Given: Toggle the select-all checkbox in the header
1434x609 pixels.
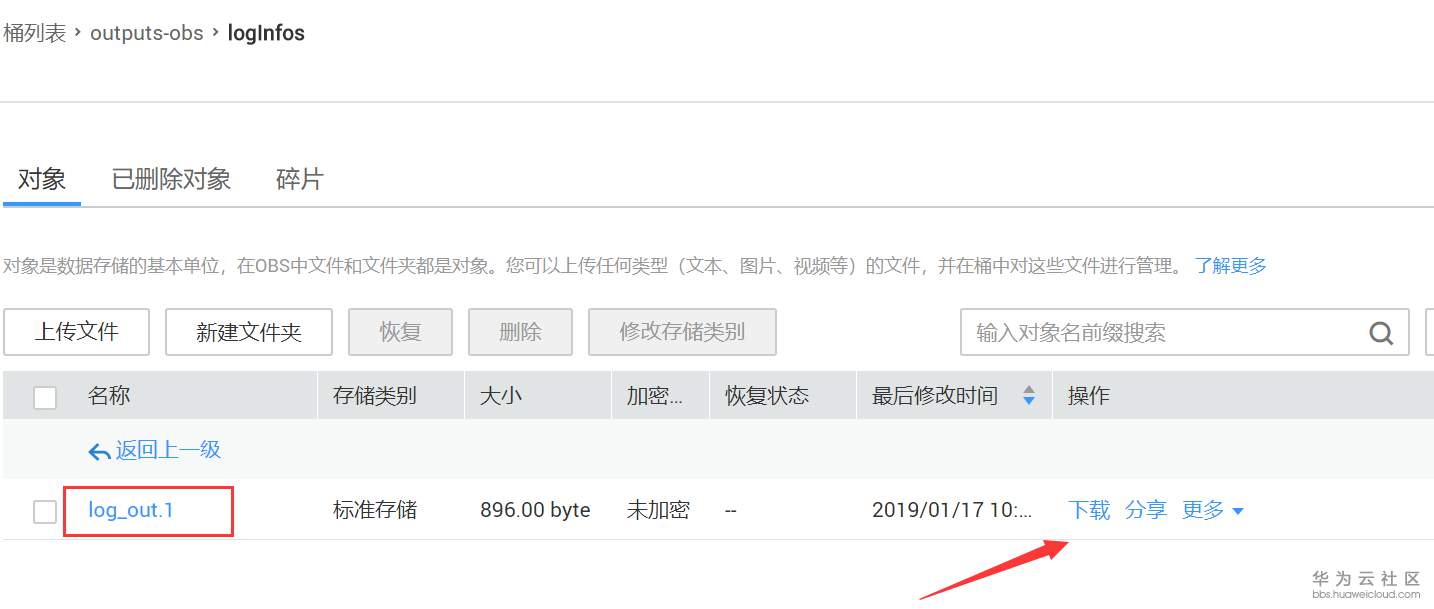Looking at the screenshot, I should (45, 397).
